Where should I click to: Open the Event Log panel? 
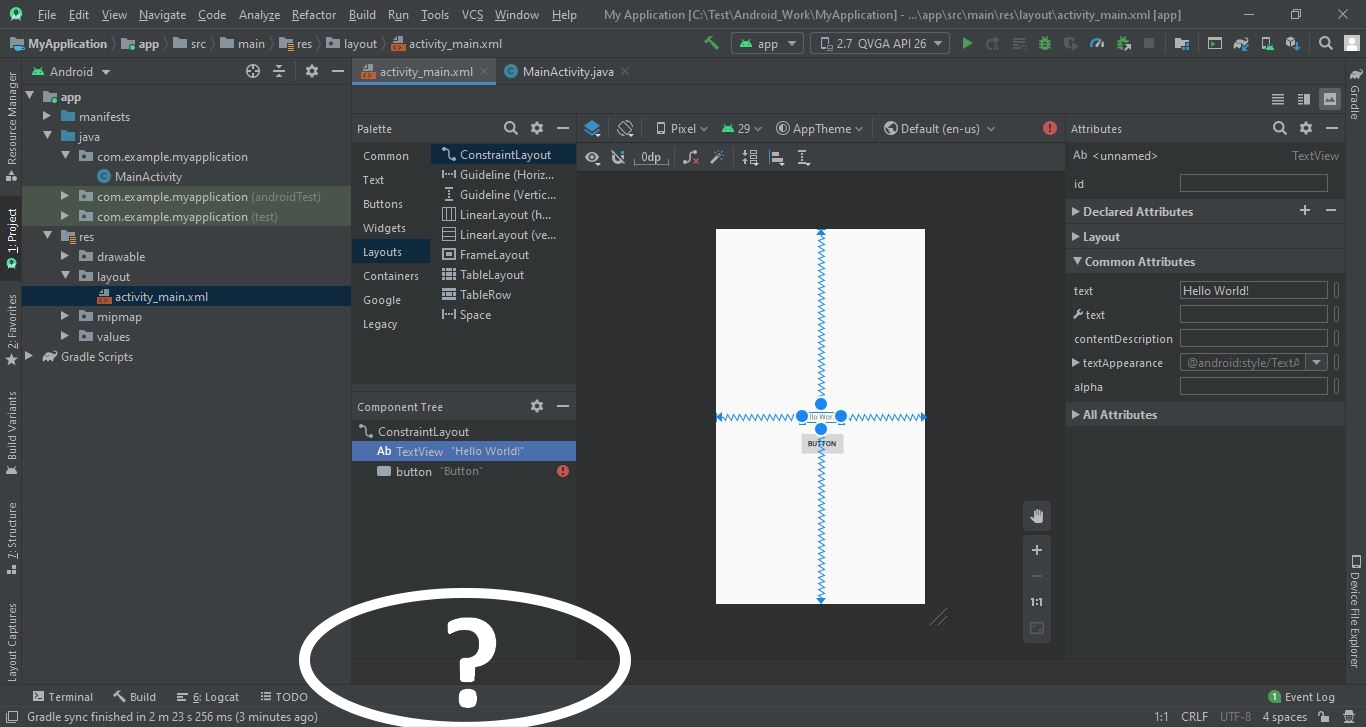[1301, 697]
